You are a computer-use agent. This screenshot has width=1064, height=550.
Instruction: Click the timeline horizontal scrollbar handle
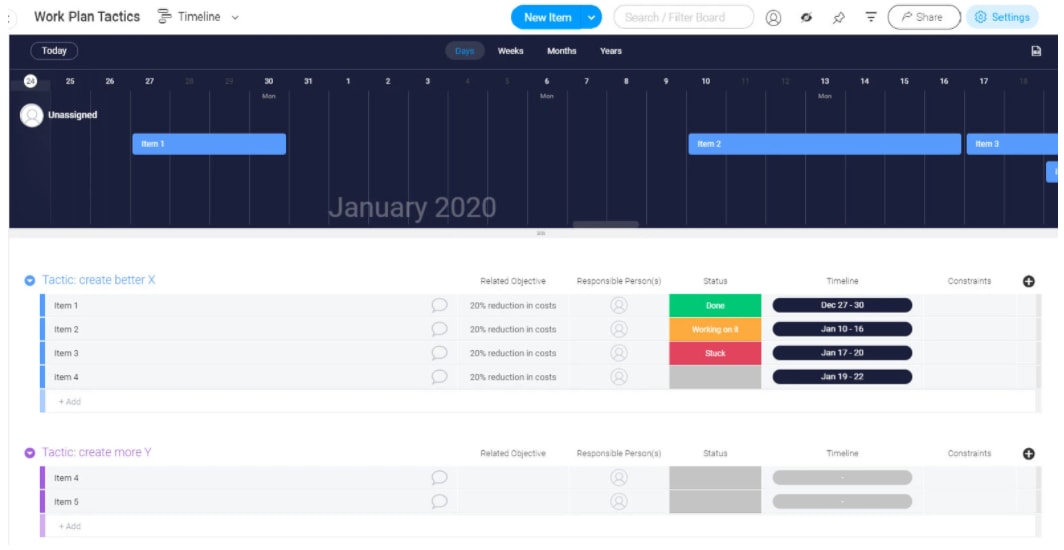[605, 224]
